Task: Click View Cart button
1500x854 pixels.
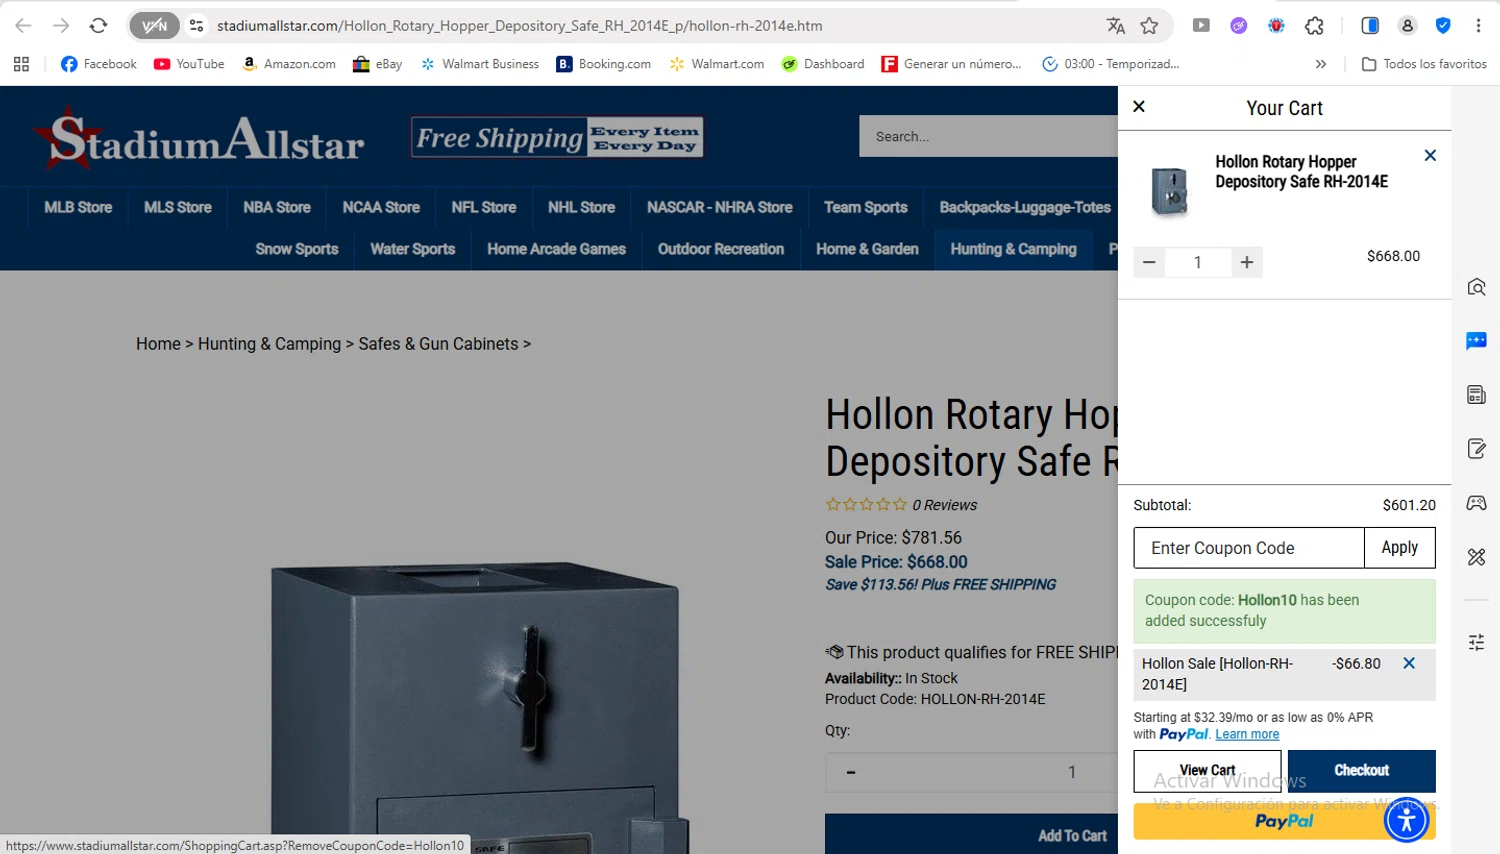Action: coord(1207,770)
